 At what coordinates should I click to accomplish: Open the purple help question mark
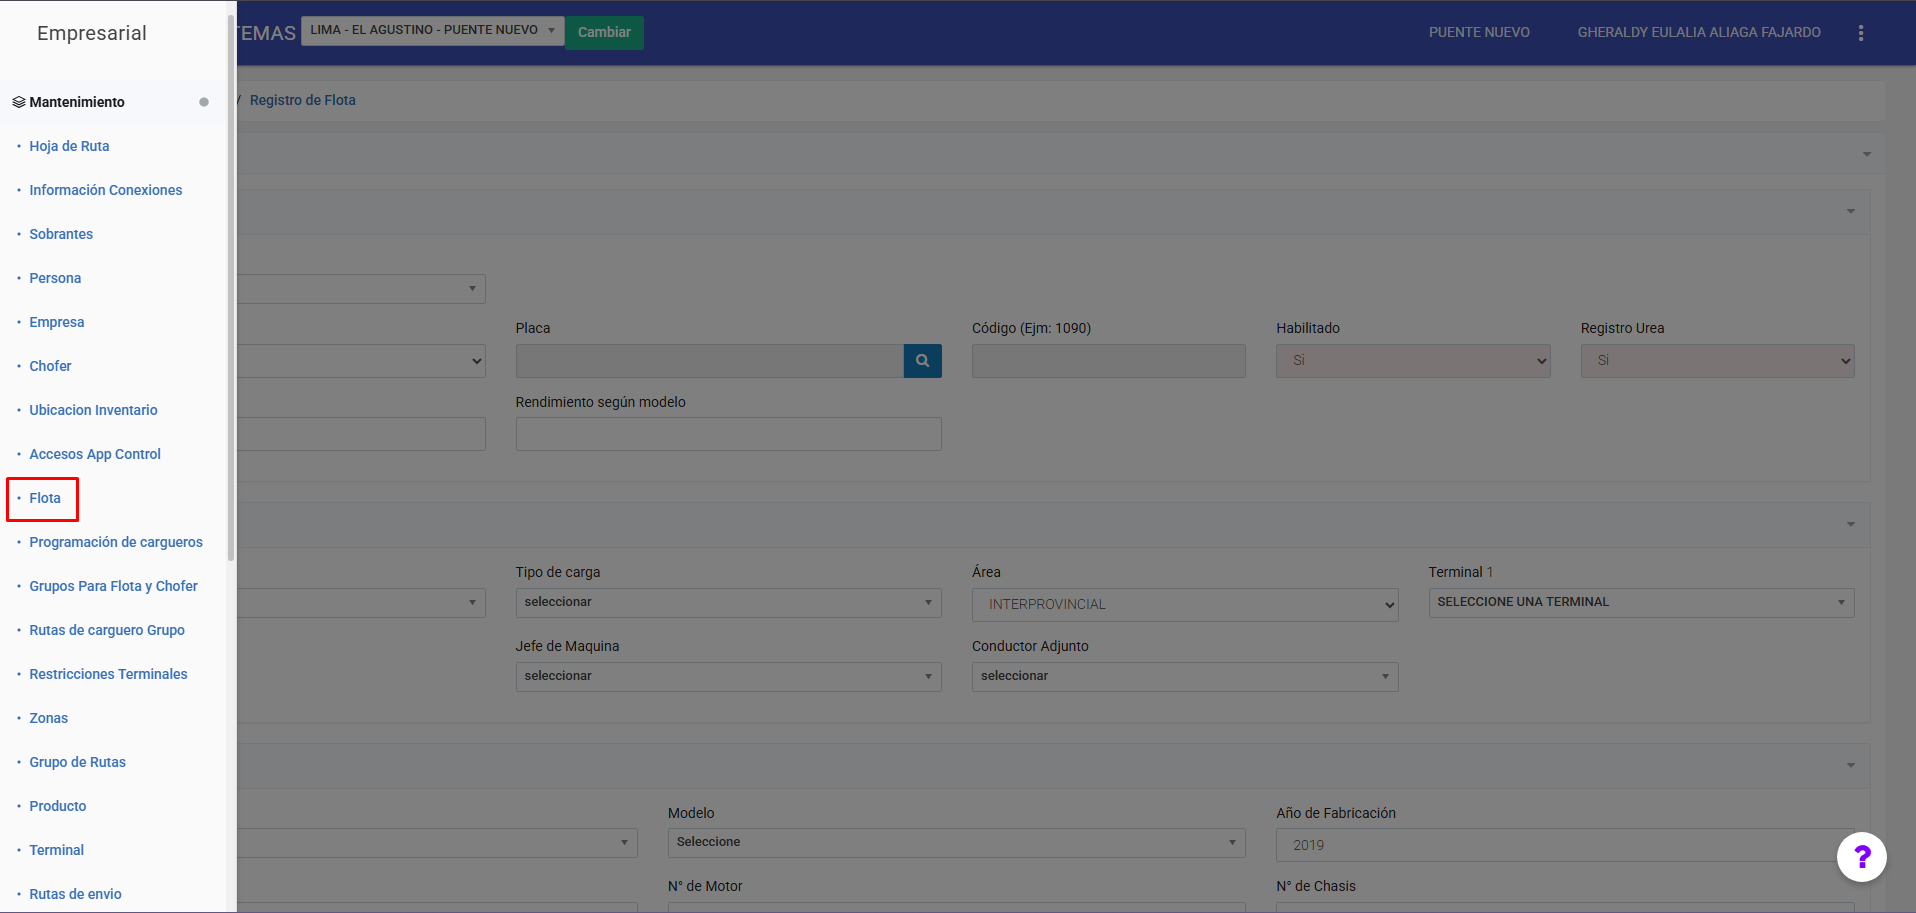pos(1861,857)
